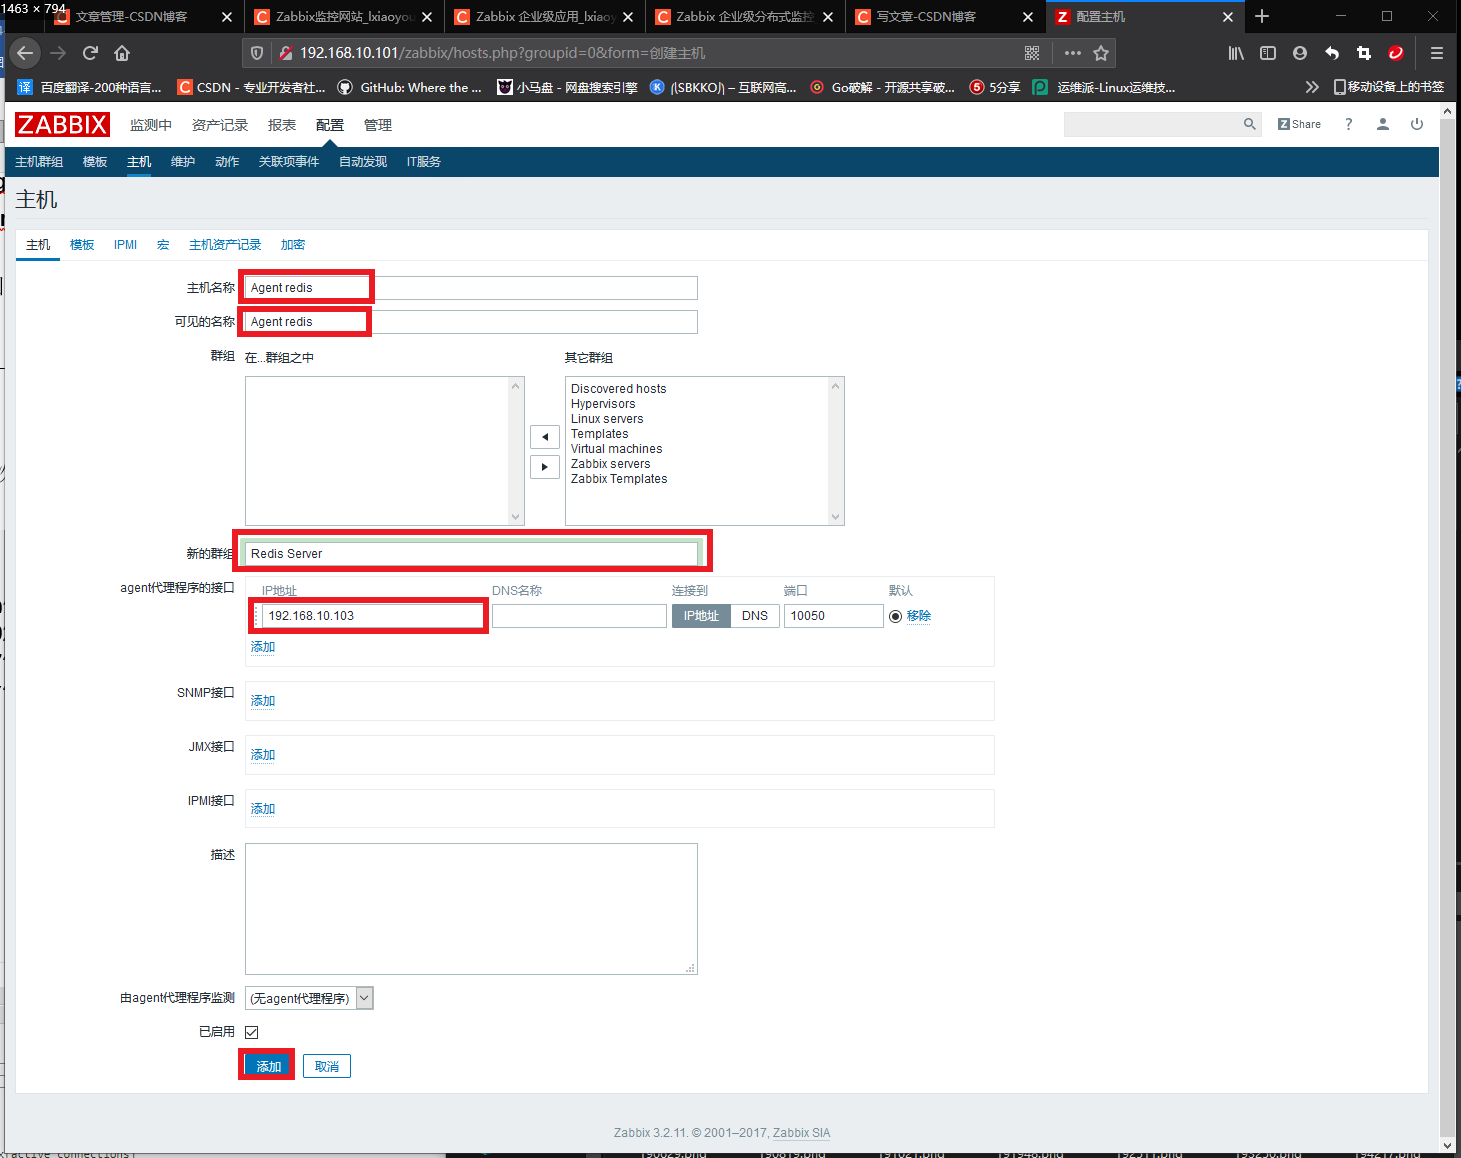Viewport: 1461px width, 1158px height.
Task: Click the crop screenshot toolbar icon
Action: point(1364,53)
